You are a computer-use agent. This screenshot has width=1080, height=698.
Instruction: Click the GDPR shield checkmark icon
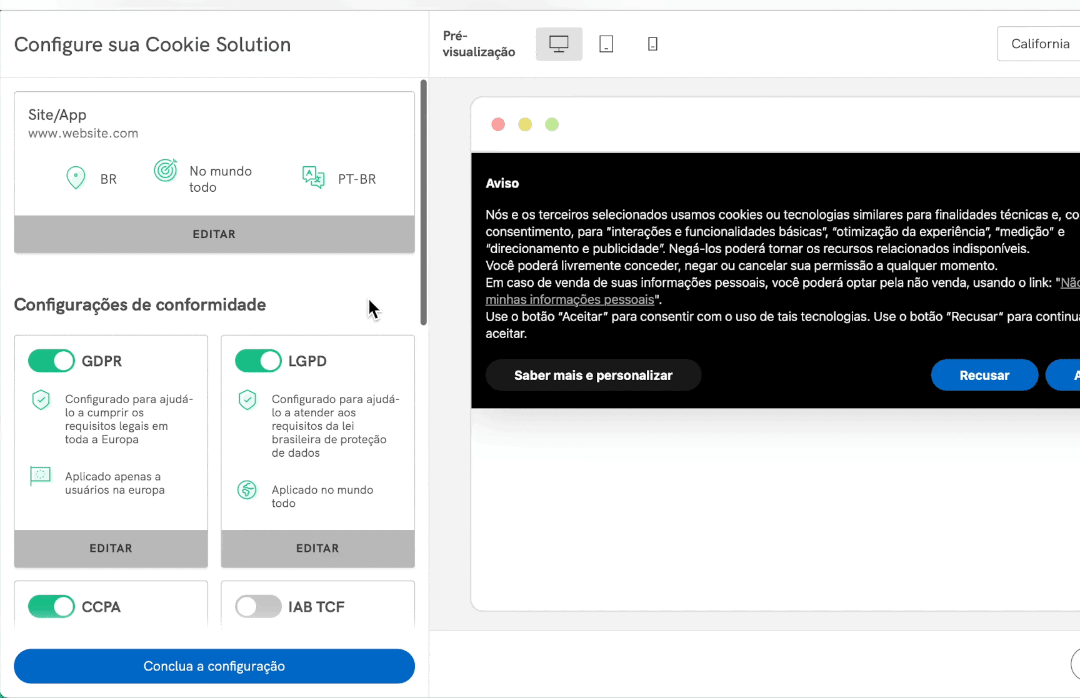[x=40, y=400]
